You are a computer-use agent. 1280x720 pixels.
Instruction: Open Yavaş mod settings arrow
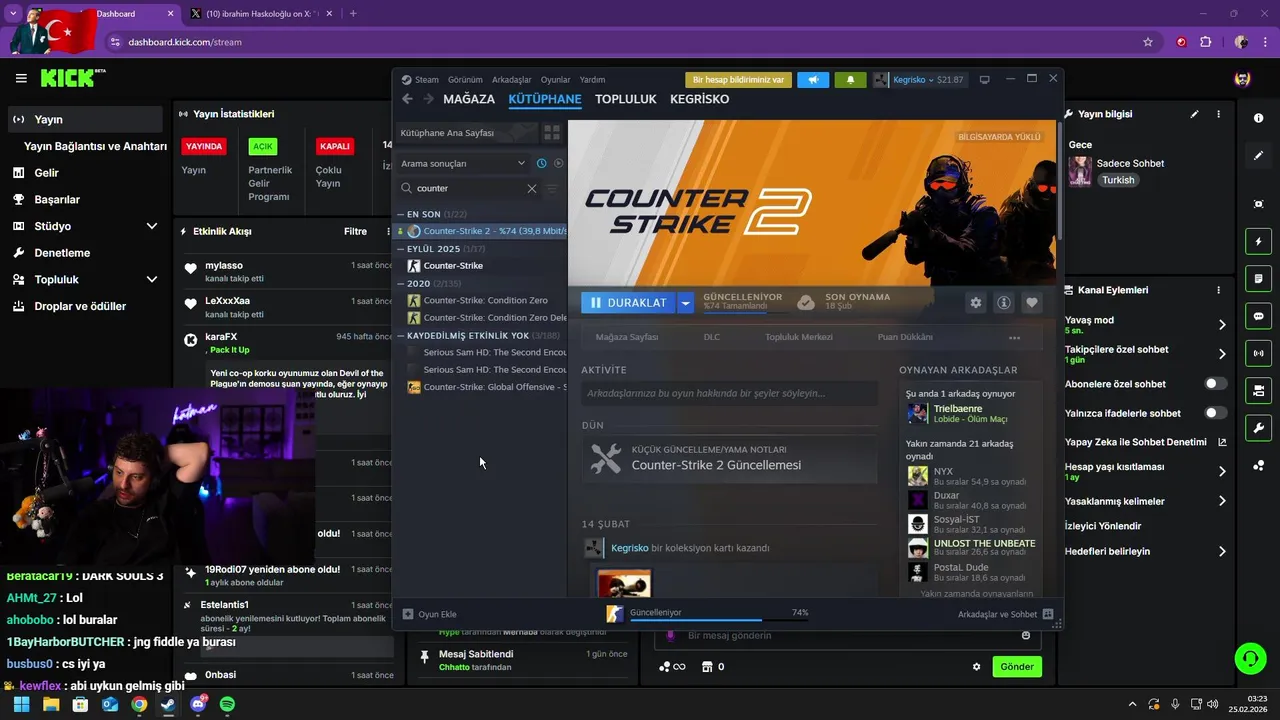click(x=1222, y=325)
